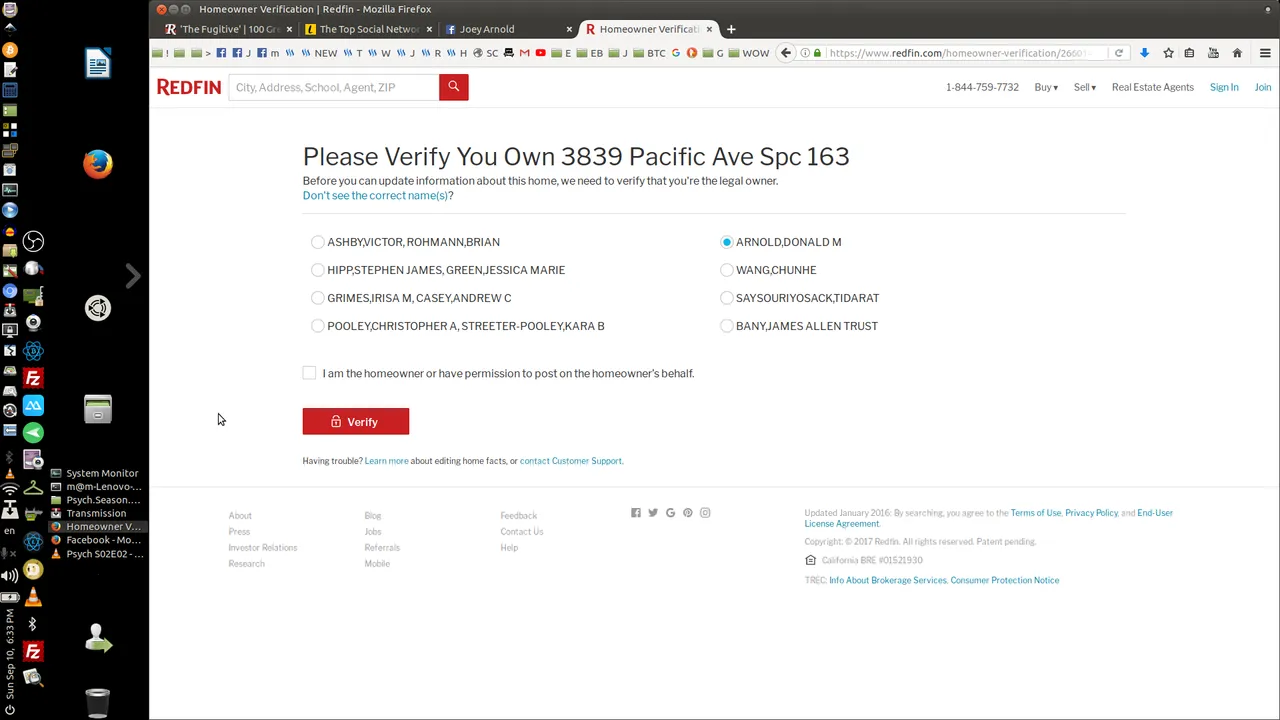
Task: Click Consumer Protection Notice link
Action: click(x=1005, y=580)
